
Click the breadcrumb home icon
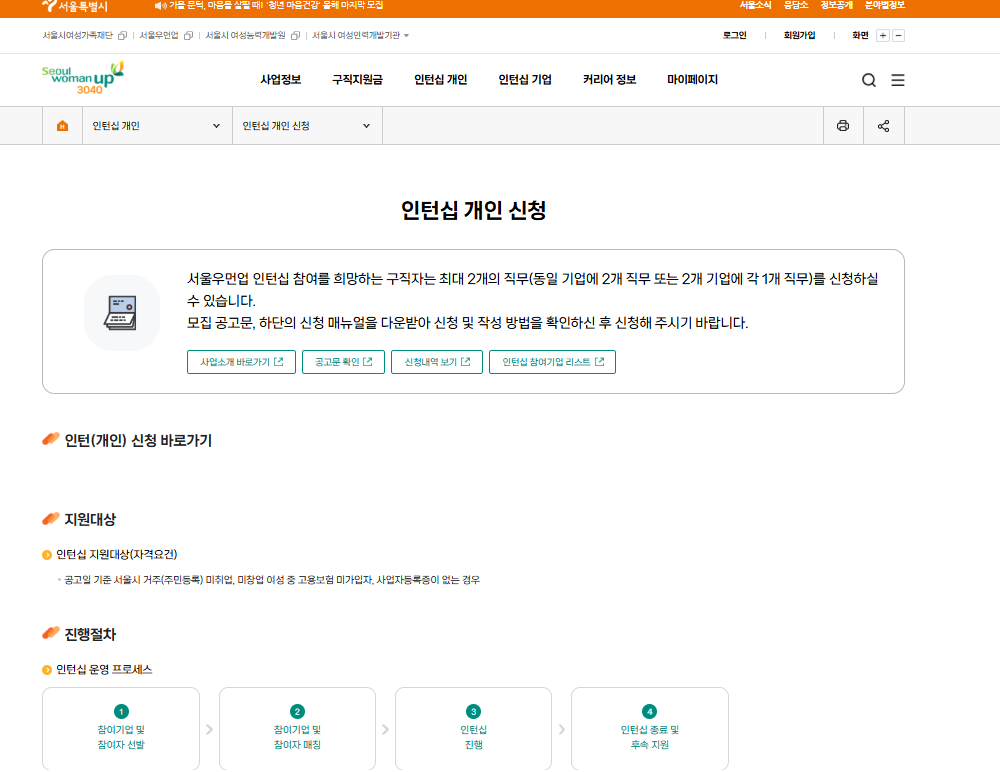[62, 125]
